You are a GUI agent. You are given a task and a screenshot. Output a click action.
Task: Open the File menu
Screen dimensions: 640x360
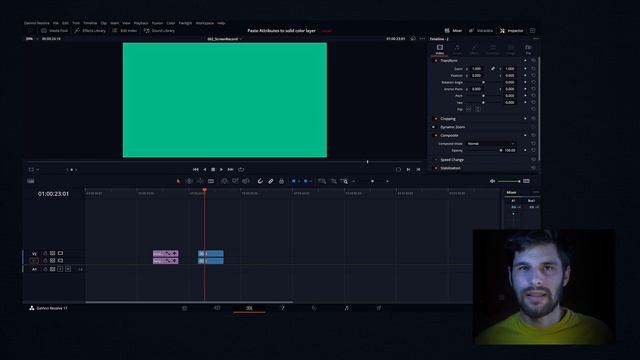[x=56, y=23]
